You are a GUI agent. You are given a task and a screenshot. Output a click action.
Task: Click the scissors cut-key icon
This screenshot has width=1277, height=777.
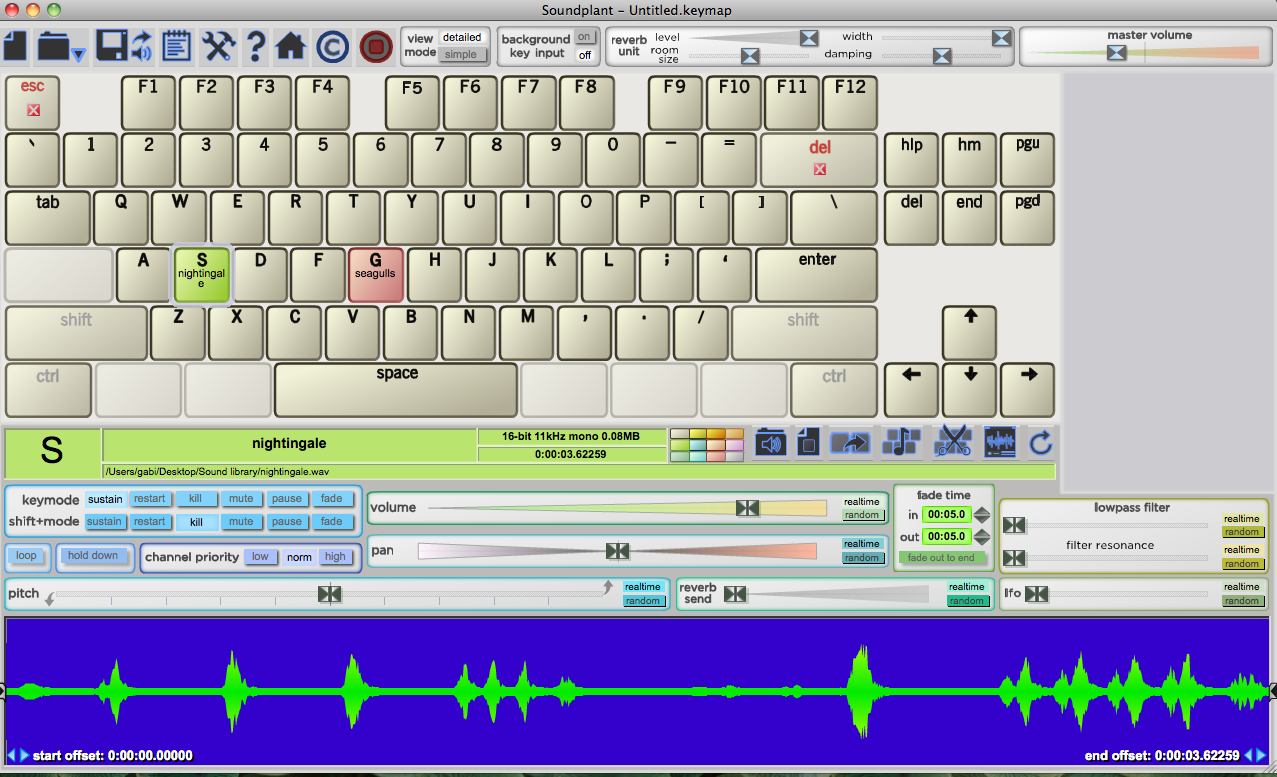coord(953,442)
